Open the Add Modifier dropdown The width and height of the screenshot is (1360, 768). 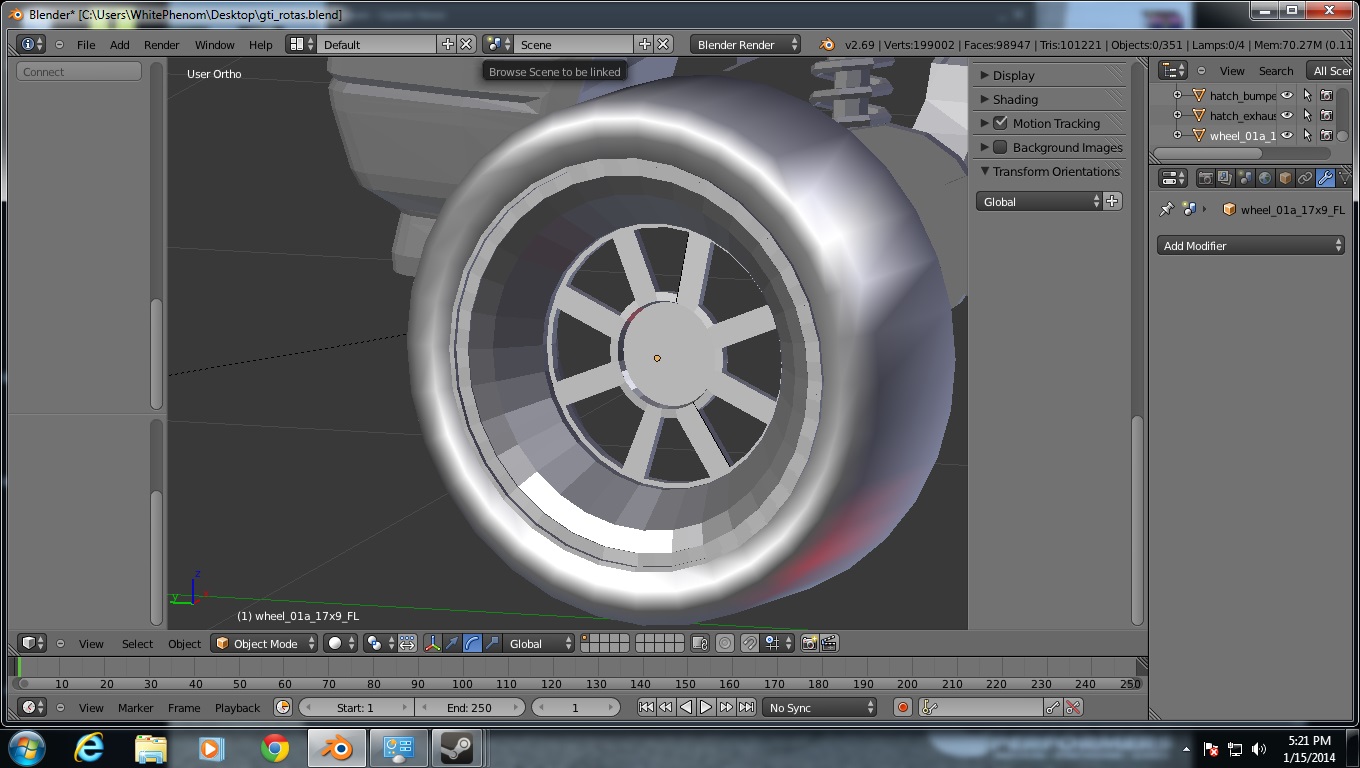tap(1252, 245)
